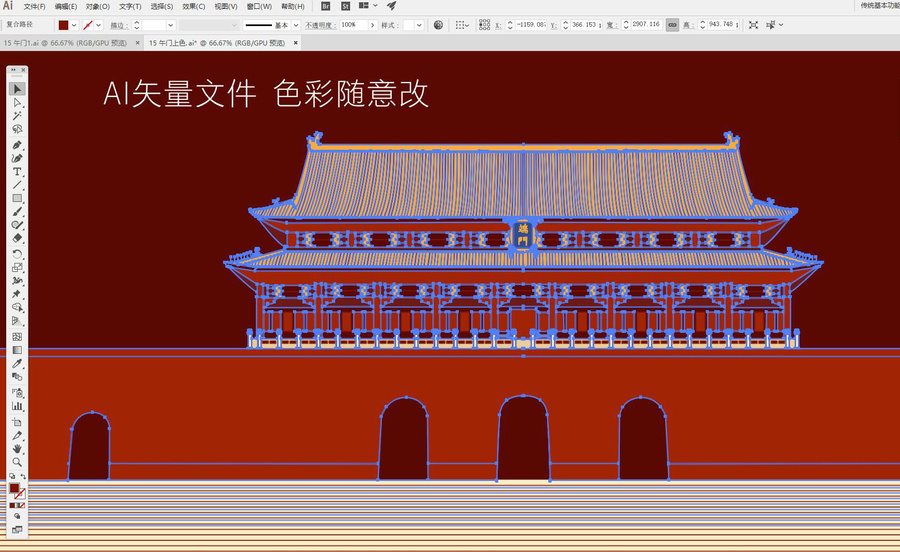Close the 15 午门上色.ai document tab
Screen dimensions: 900x552
[296, 42]
